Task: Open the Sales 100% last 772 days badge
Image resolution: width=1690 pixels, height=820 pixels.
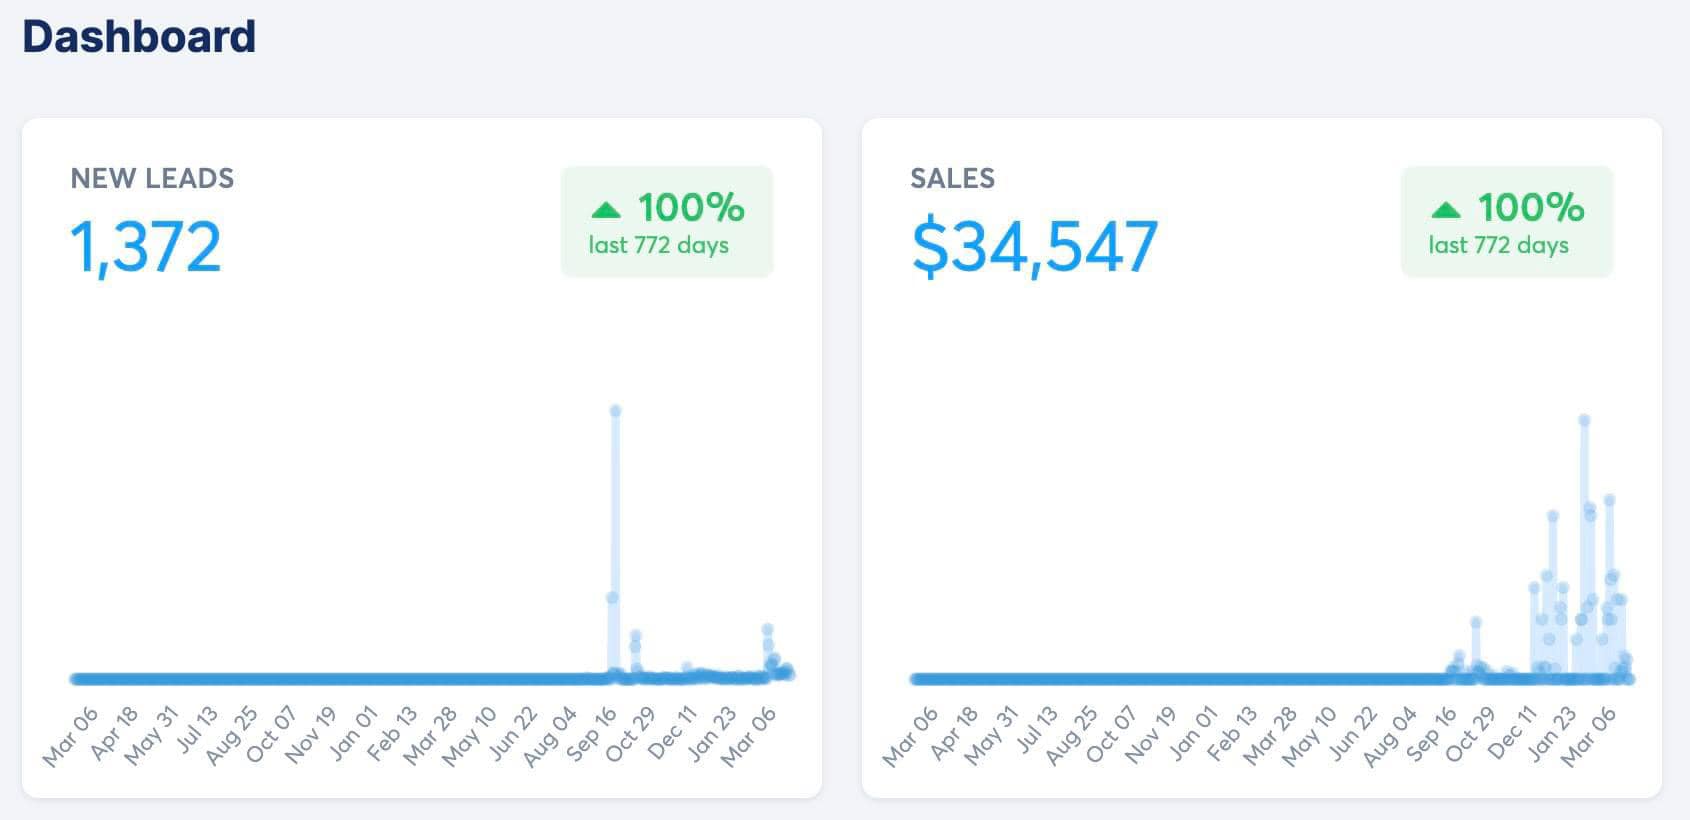Action: pos(1507,222)
